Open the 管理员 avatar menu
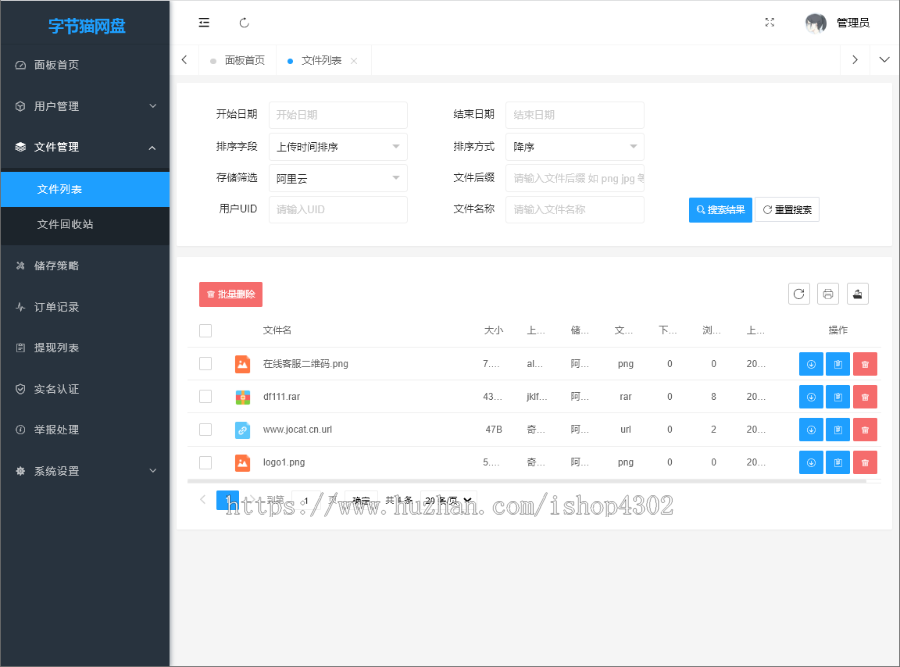 tap(837, 23)
